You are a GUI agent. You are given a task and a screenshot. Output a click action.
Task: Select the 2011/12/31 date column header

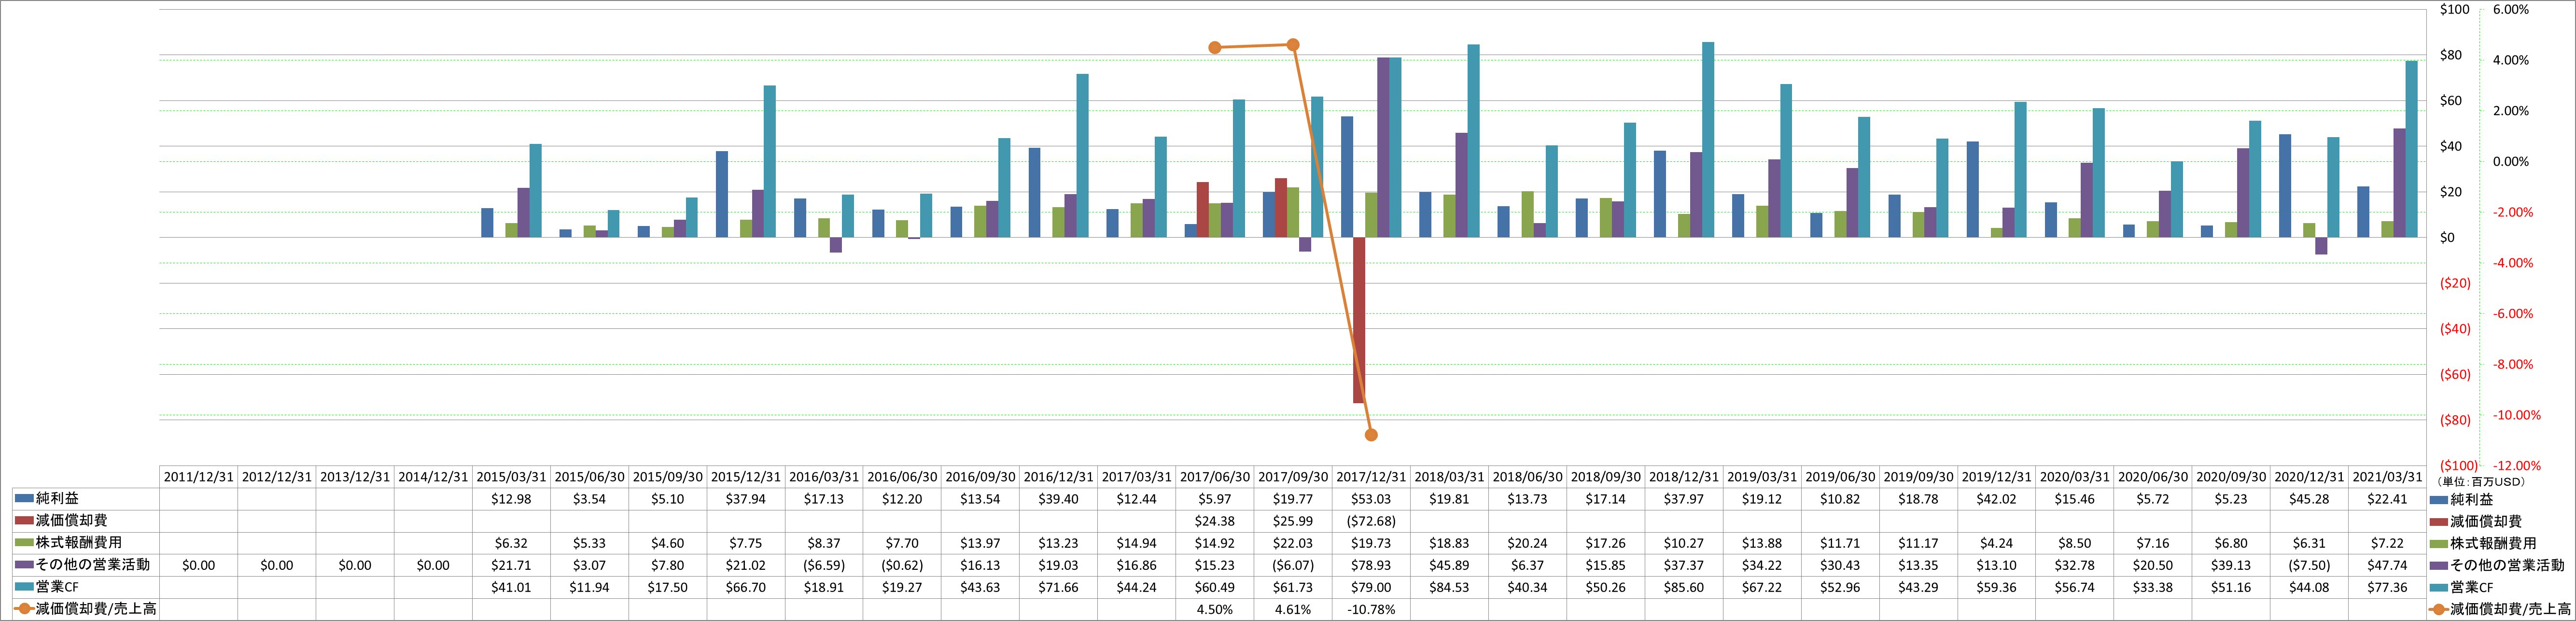[199, 477]
